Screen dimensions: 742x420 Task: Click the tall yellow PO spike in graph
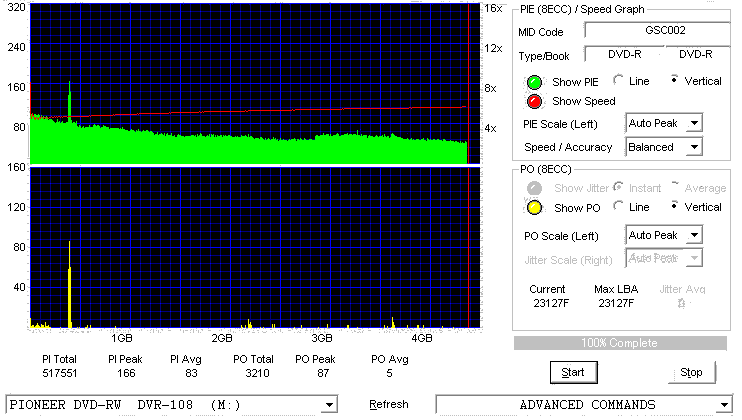70,284
